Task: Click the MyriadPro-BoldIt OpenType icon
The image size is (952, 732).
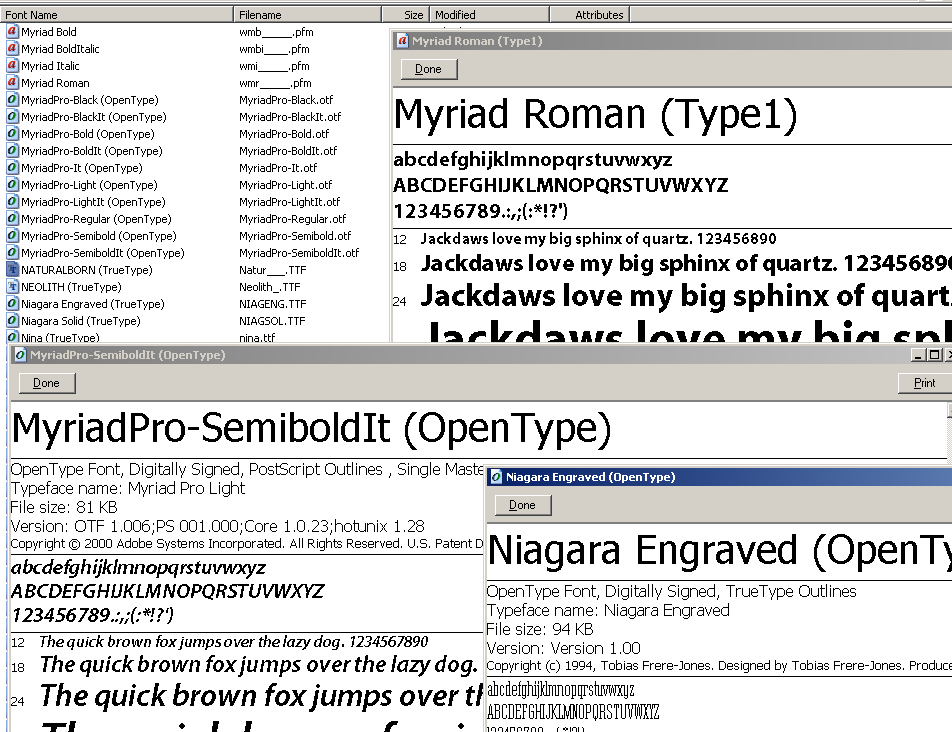Action: tap(12, 151)
